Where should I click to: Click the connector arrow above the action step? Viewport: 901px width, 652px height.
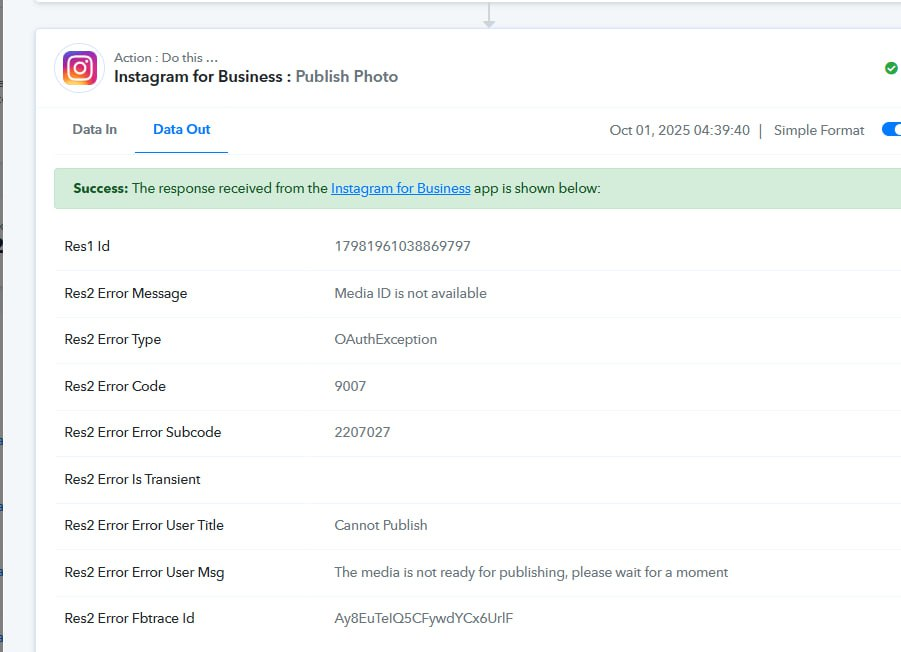(488, 16)
